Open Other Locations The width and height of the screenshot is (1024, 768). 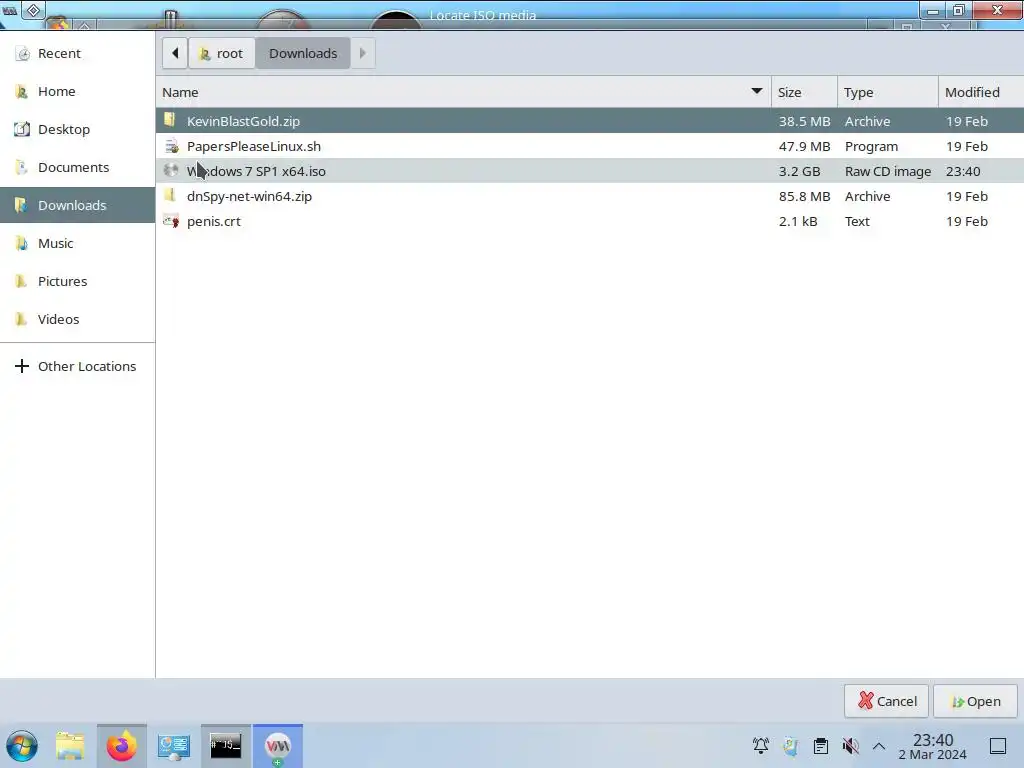click(77, 366)
